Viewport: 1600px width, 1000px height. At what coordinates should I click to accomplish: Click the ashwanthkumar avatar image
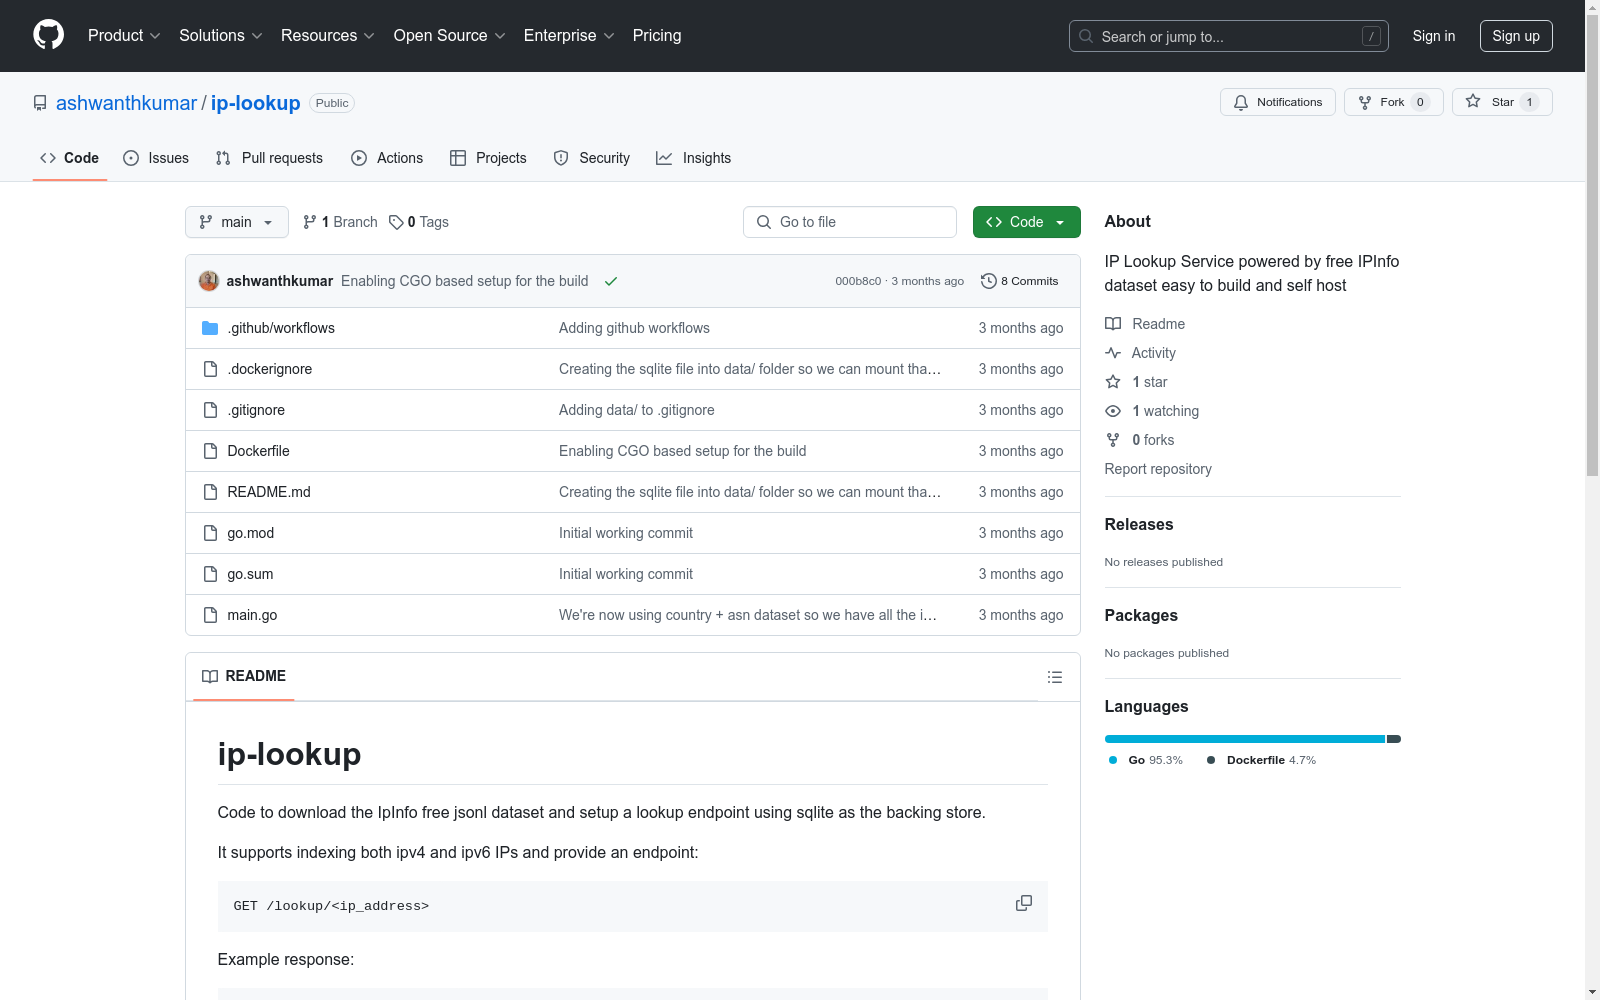click(x=209, y=281)
